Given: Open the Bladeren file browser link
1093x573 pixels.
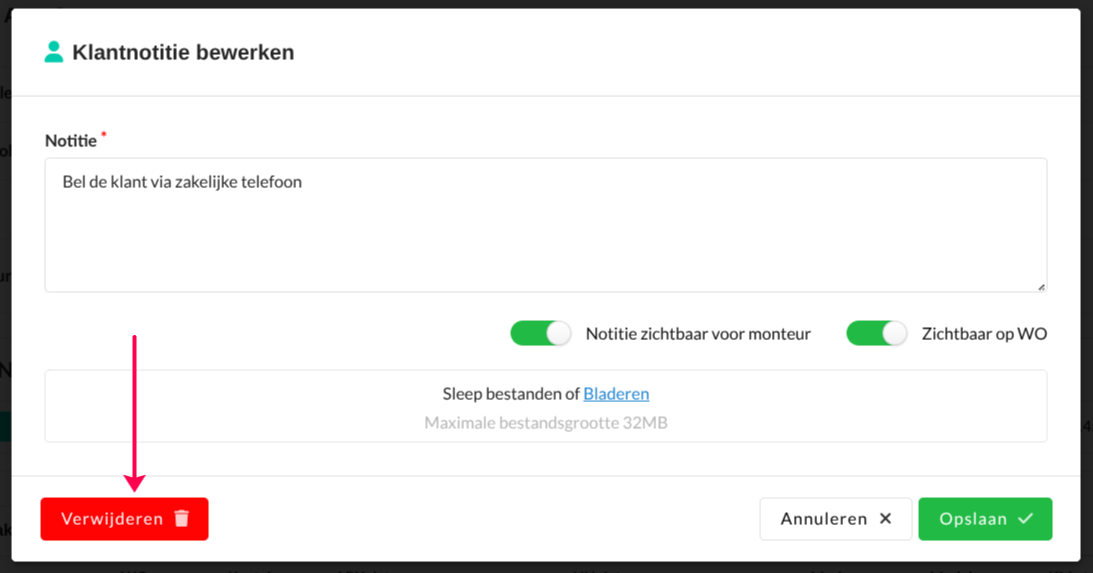Looking at the screenshot, I should [616, 394].
